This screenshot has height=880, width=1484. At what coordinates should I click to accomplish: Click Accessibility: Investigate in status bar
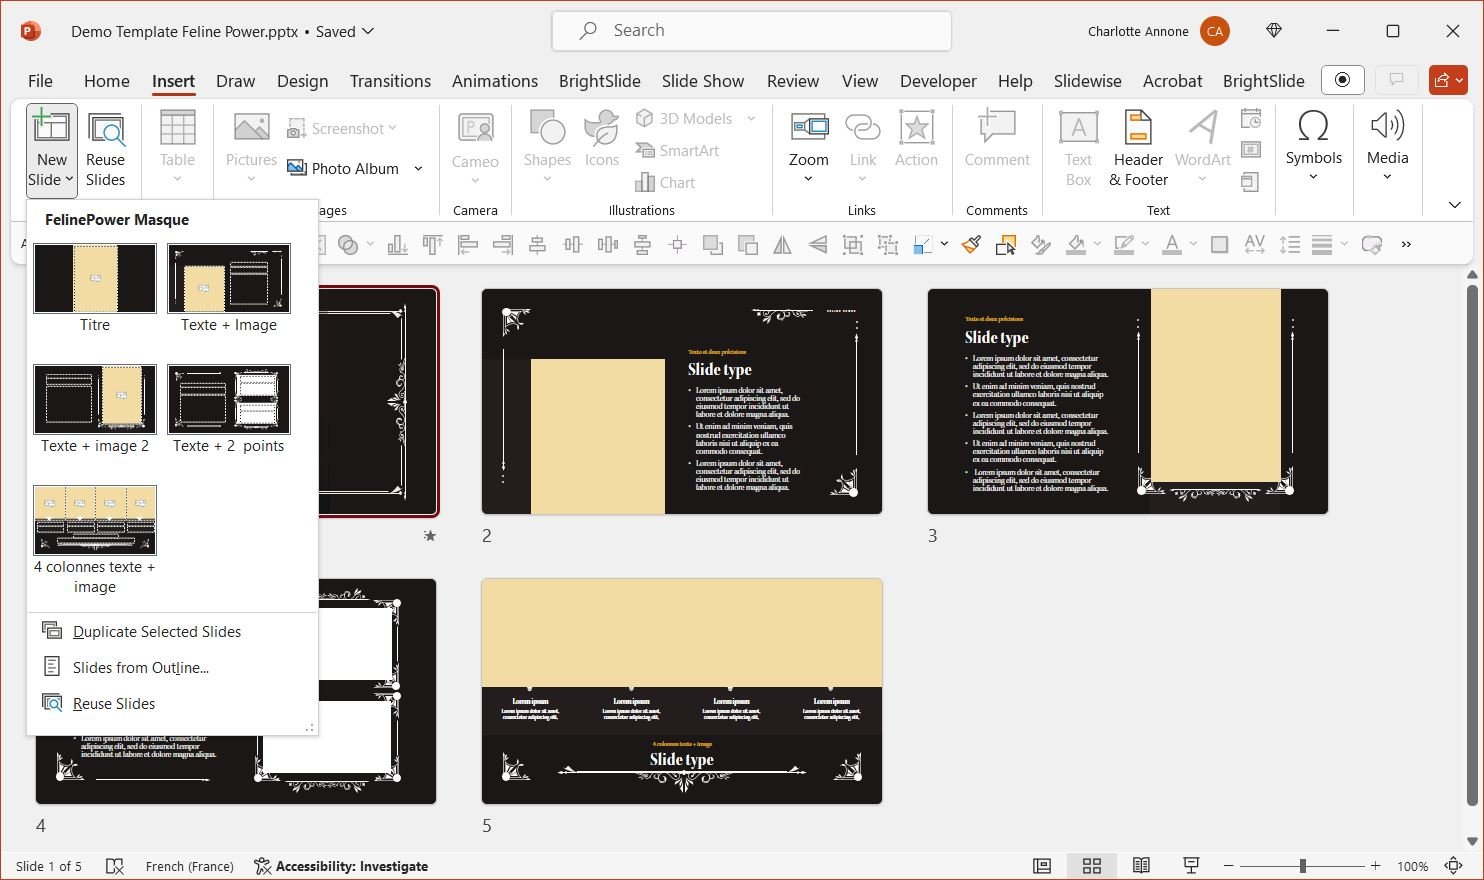click(341, 866)
